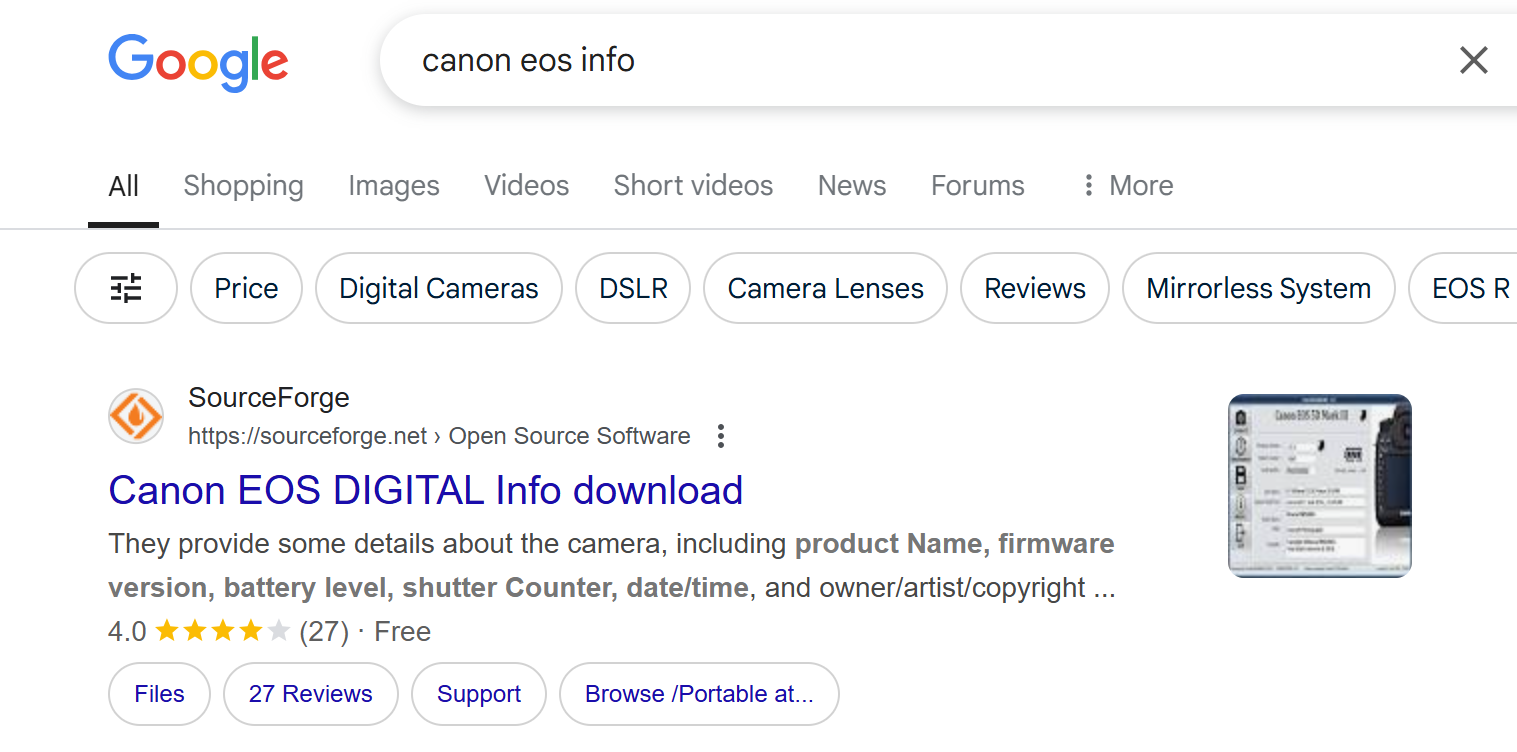Switch to the Images tab
1517x752 pixels.
click(393, 186)
